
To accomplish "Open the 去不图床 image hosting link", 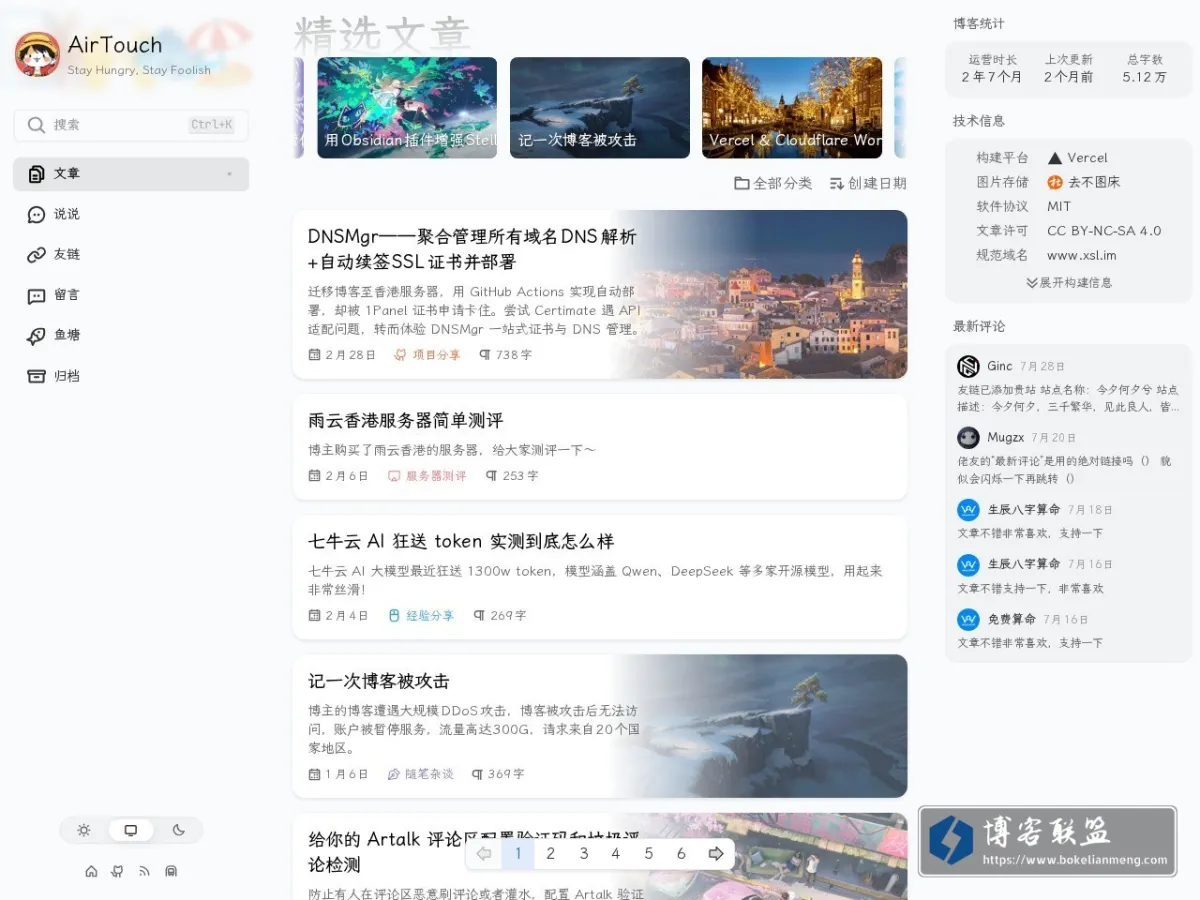I will 1084,182.
